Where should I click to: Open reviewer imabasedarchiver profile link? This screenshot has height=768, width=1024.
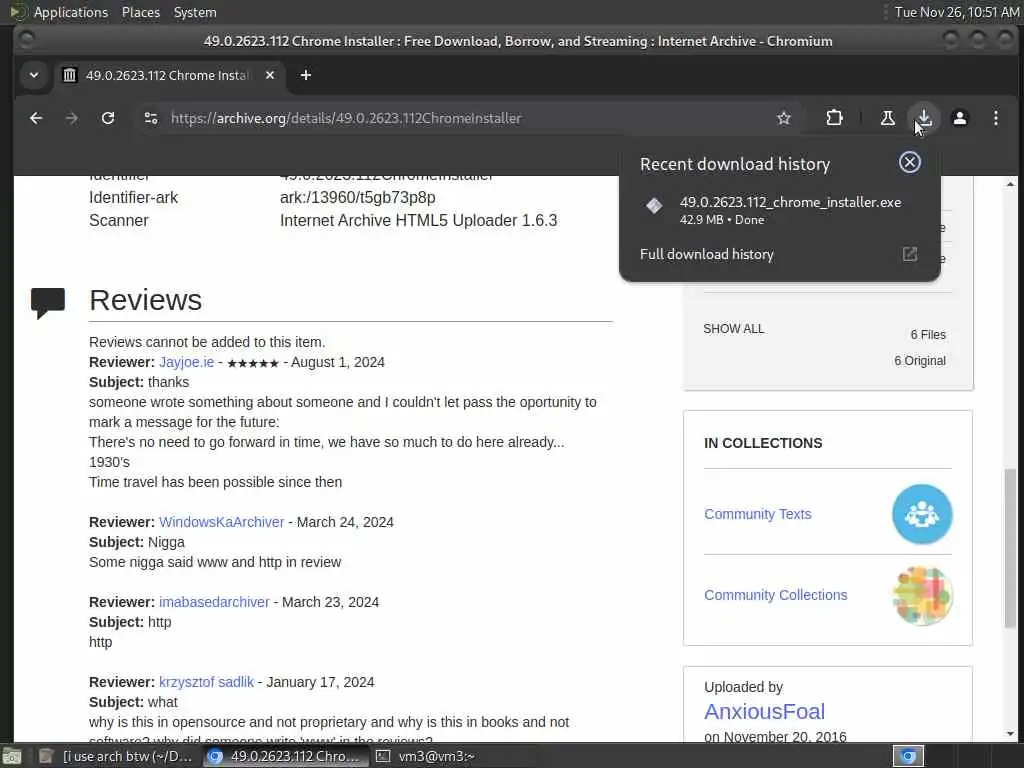point(214,602)
